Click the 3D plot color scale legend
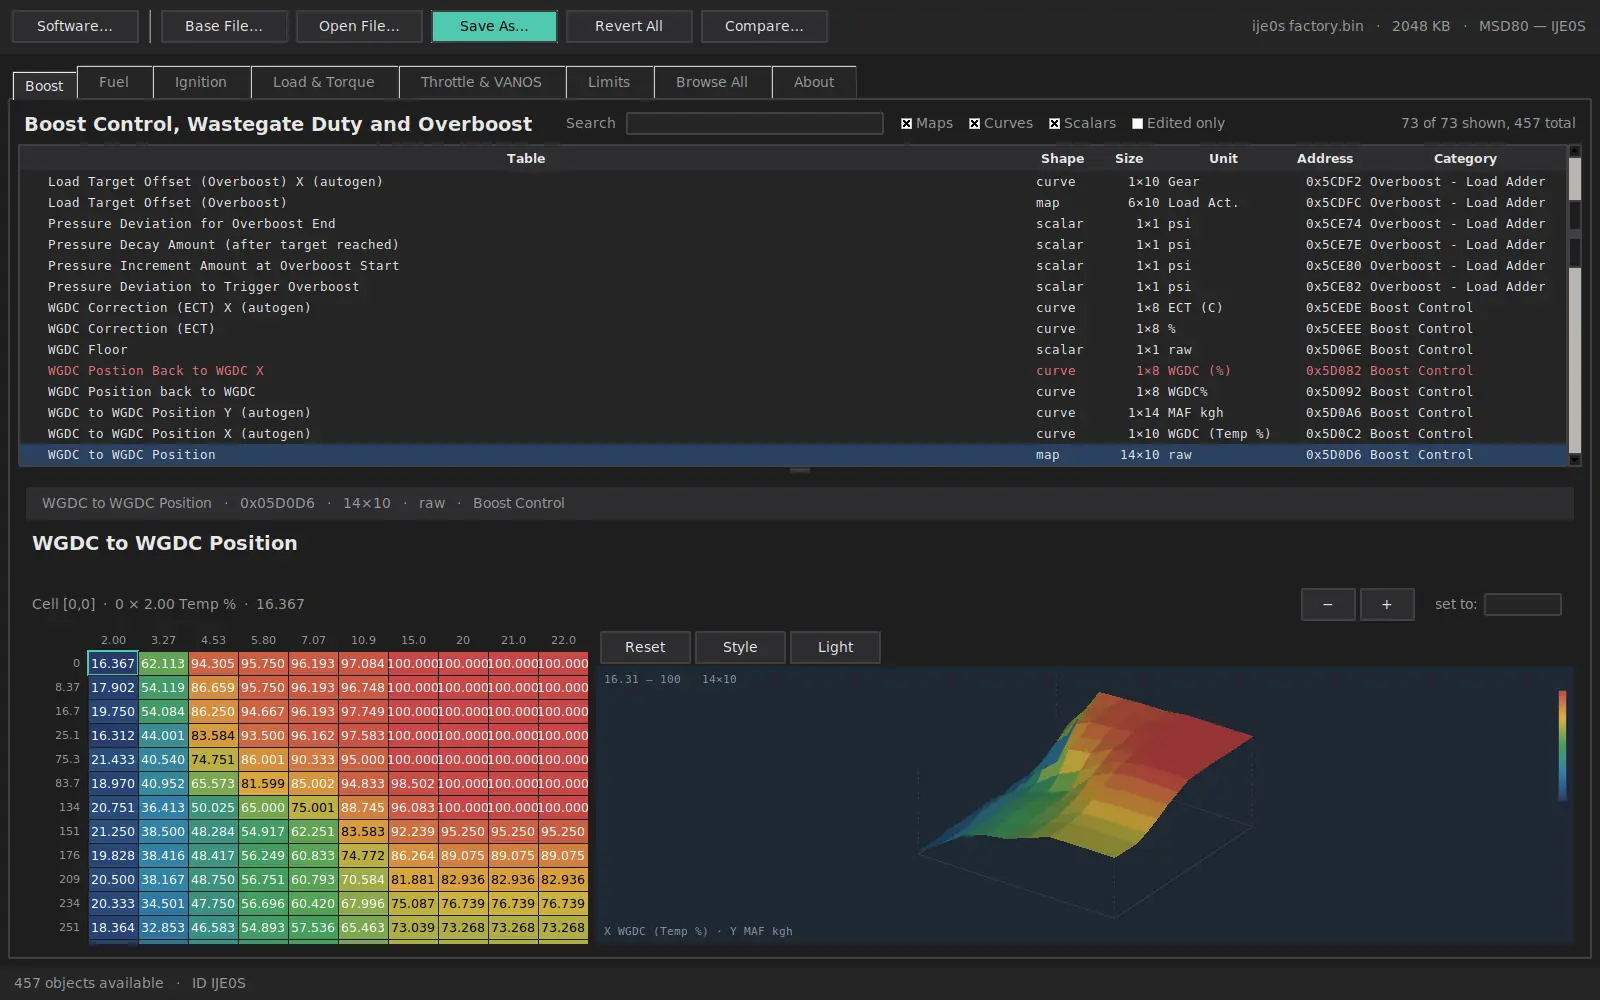Screen dimensions: 1600x1000 point(1562,745)
